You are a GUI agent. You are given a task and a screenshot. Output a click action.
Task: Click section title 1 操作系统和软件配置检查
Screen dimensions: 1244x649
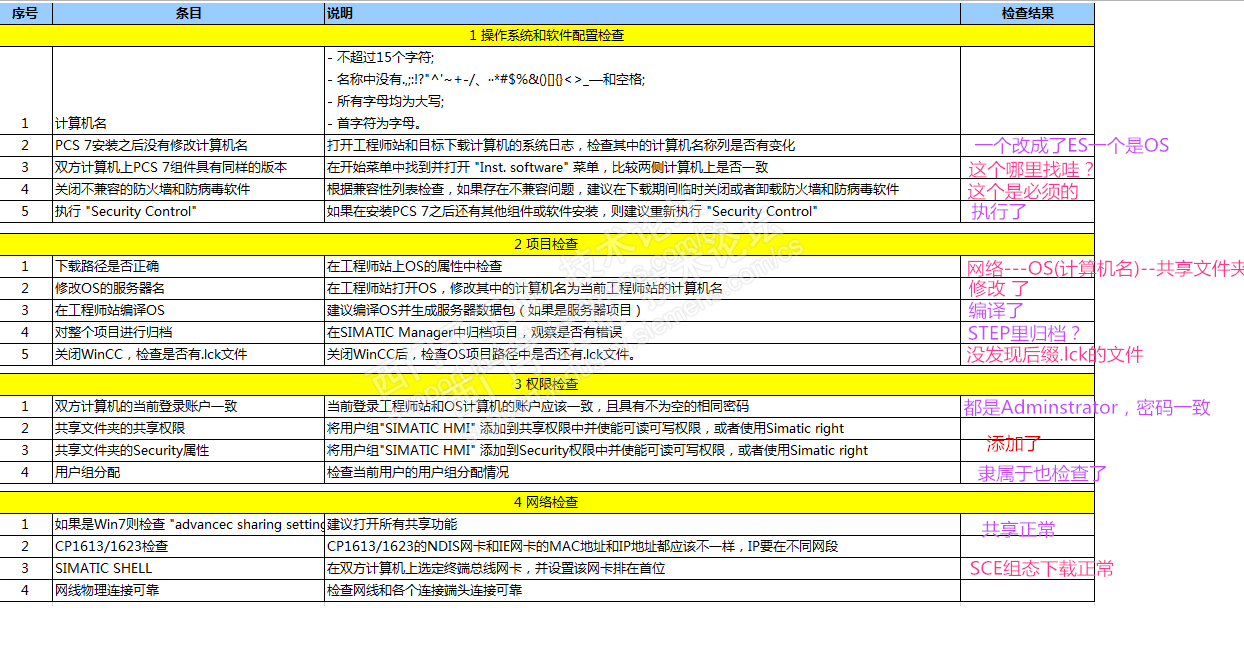pyautogui.click(x=547, y=35)
